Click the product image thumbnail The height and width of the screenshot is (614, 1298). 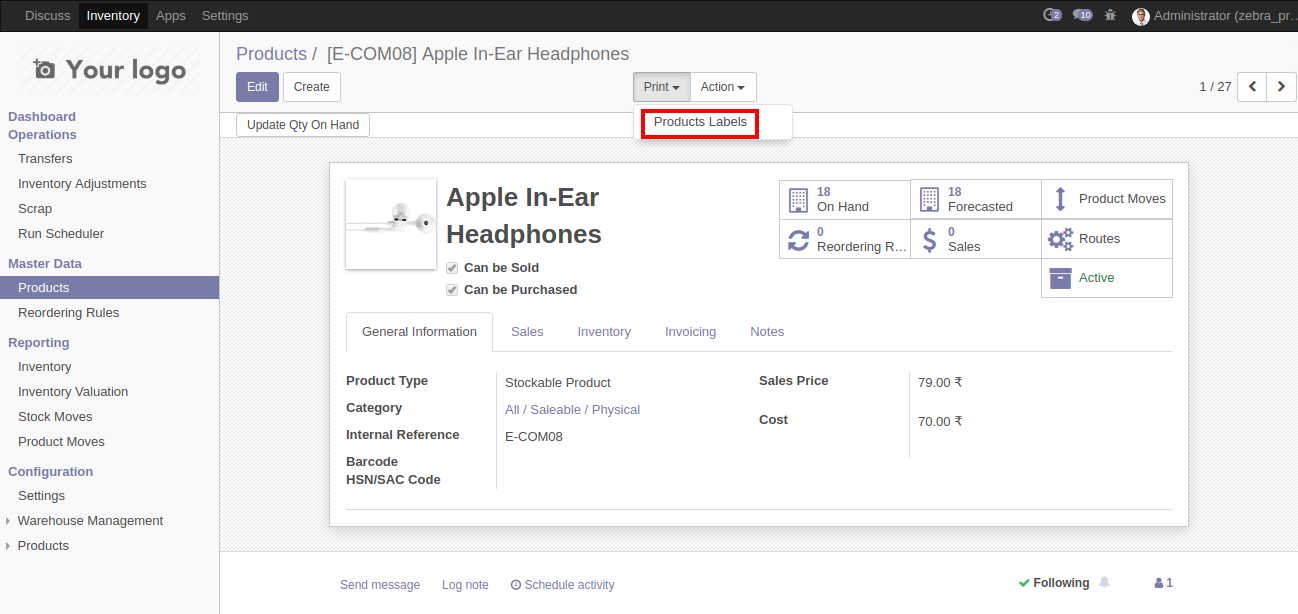pyautogui.click(x=391, y=224)
